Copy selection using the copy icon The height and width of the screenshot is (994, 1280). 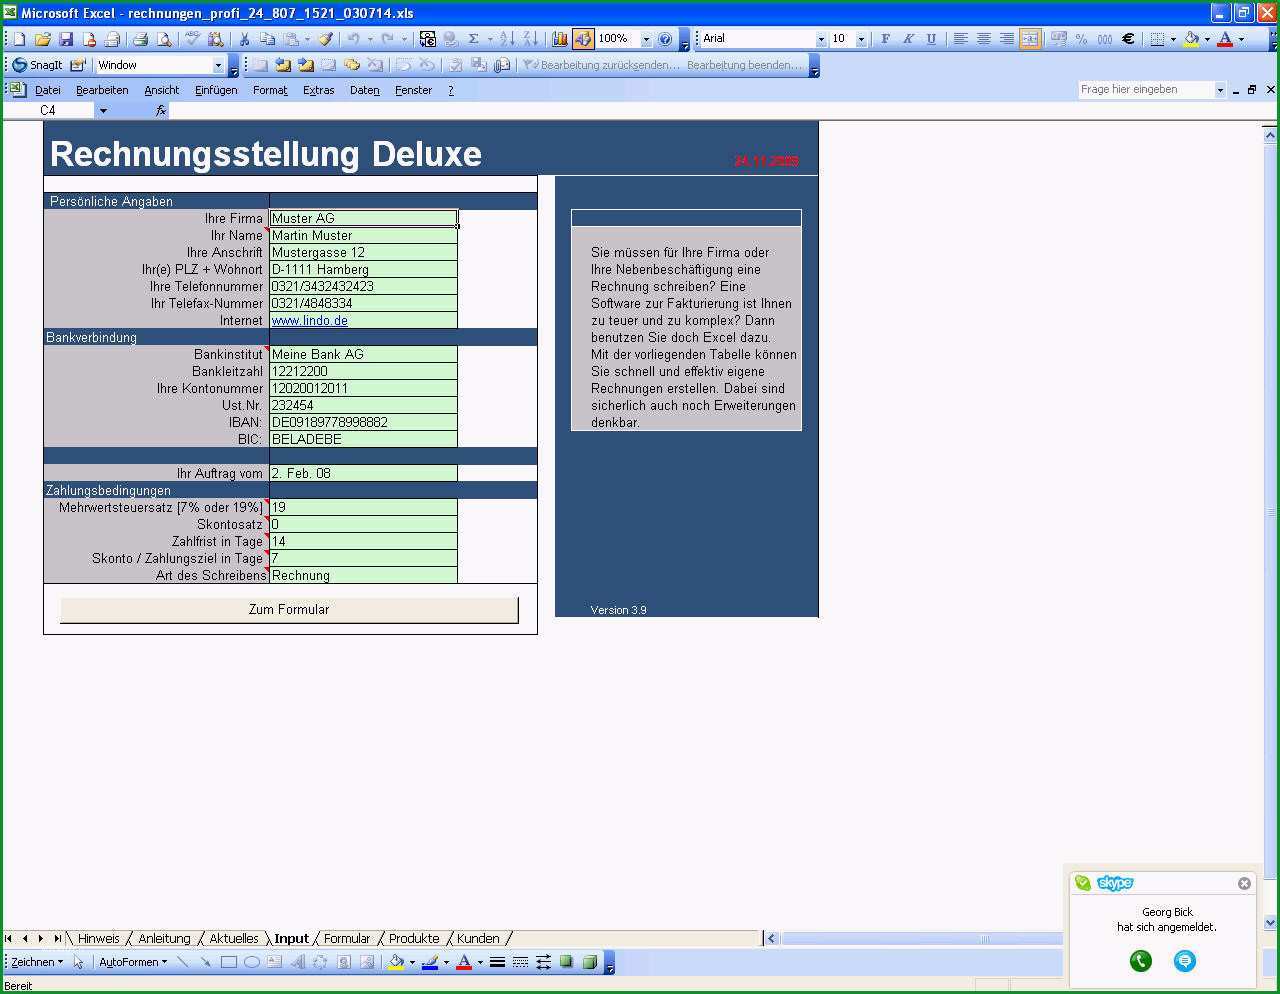pos(267,39)
